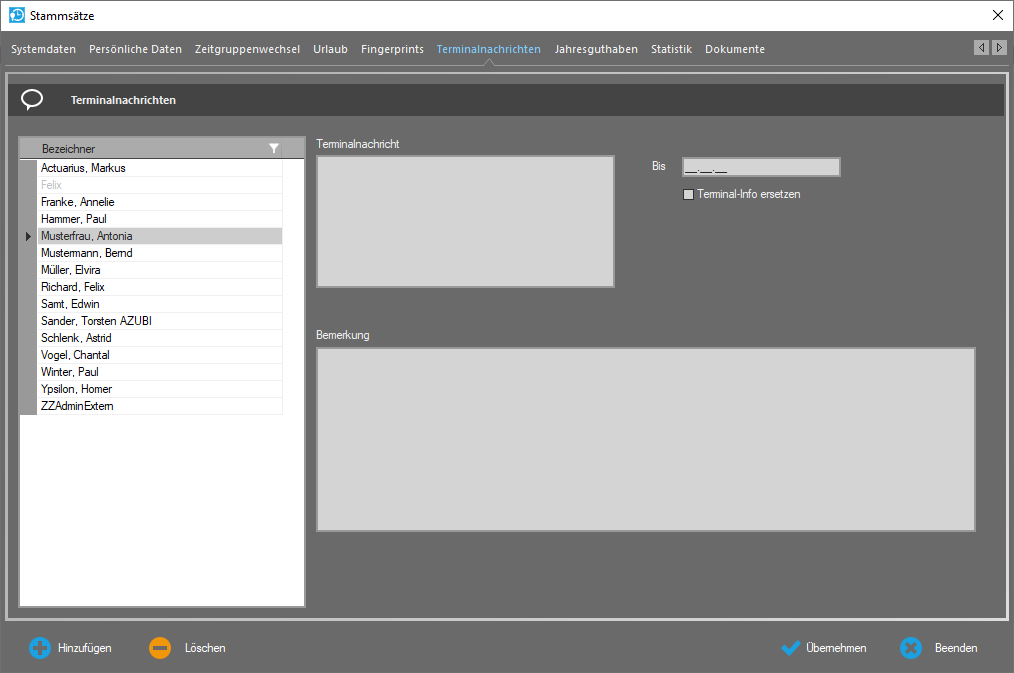Open the Dokumente tab
Image resolution: width=1014 pixels, height=673 pixels.
pos(734,49)
